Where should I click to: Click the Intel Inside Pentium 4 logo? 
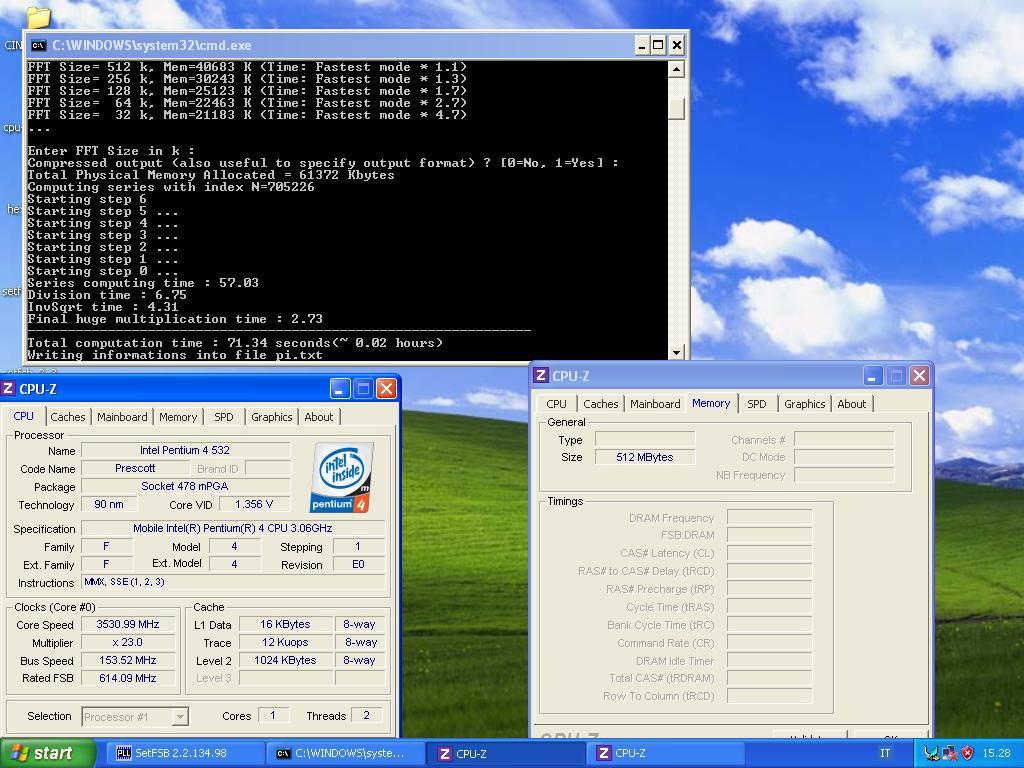click(342, 477)
